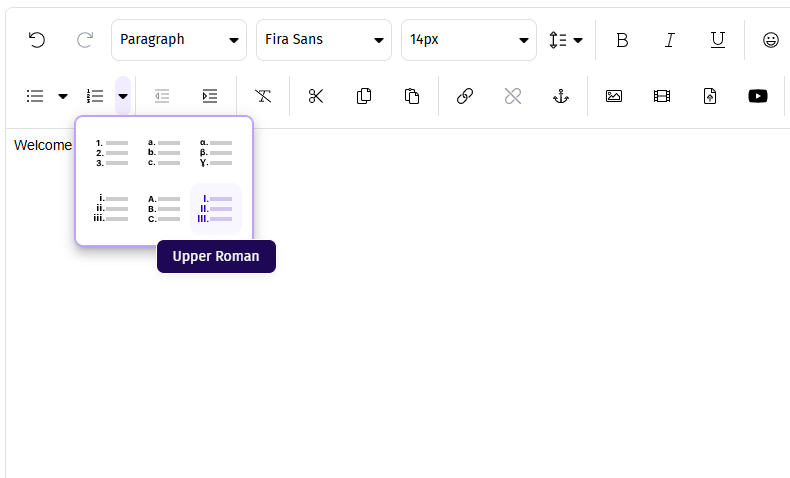Open the Fira Sans font dropdown
Viewport: 790px width, 478px height.
tap(324, 40)
